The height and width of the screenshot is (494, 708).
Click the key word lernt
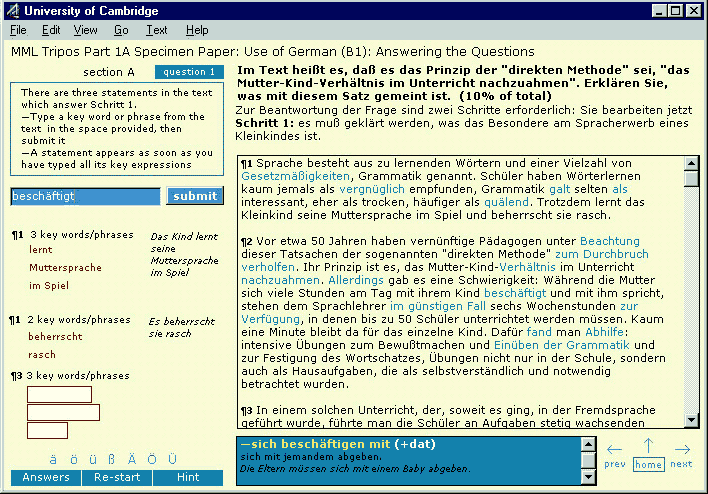(41, 250)
